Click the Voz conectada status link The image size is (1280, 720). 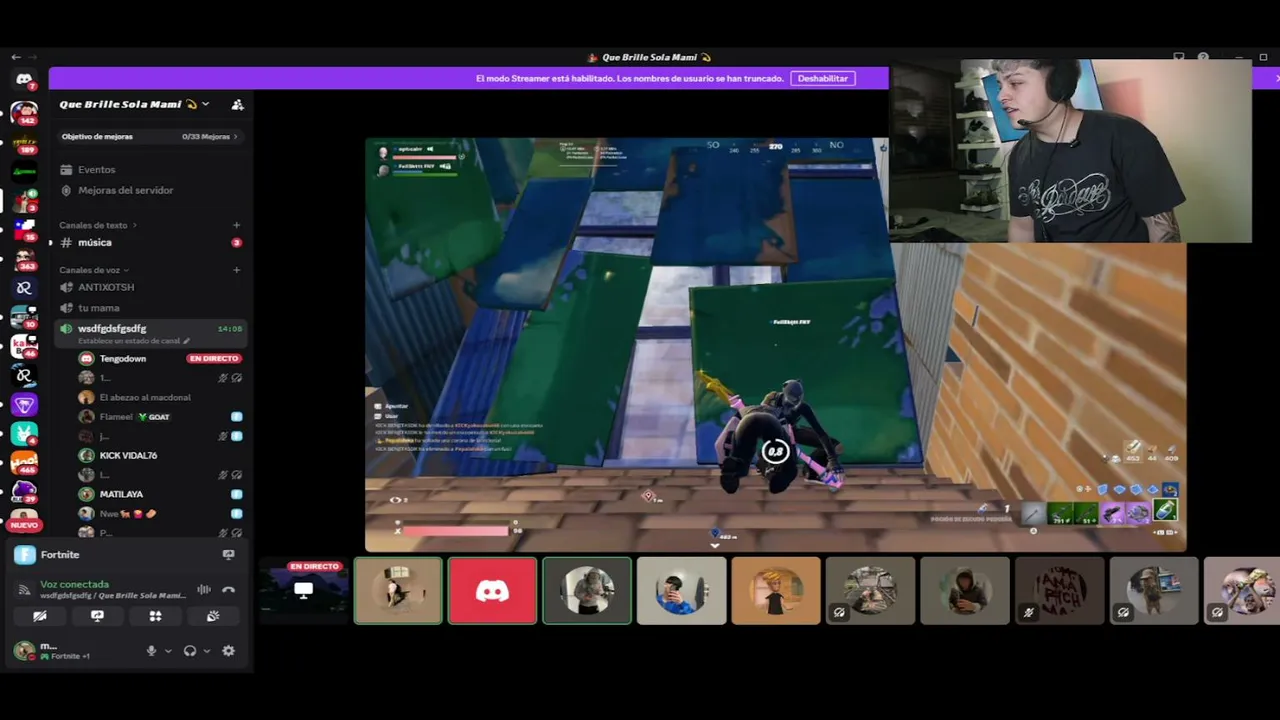point(75,584)
